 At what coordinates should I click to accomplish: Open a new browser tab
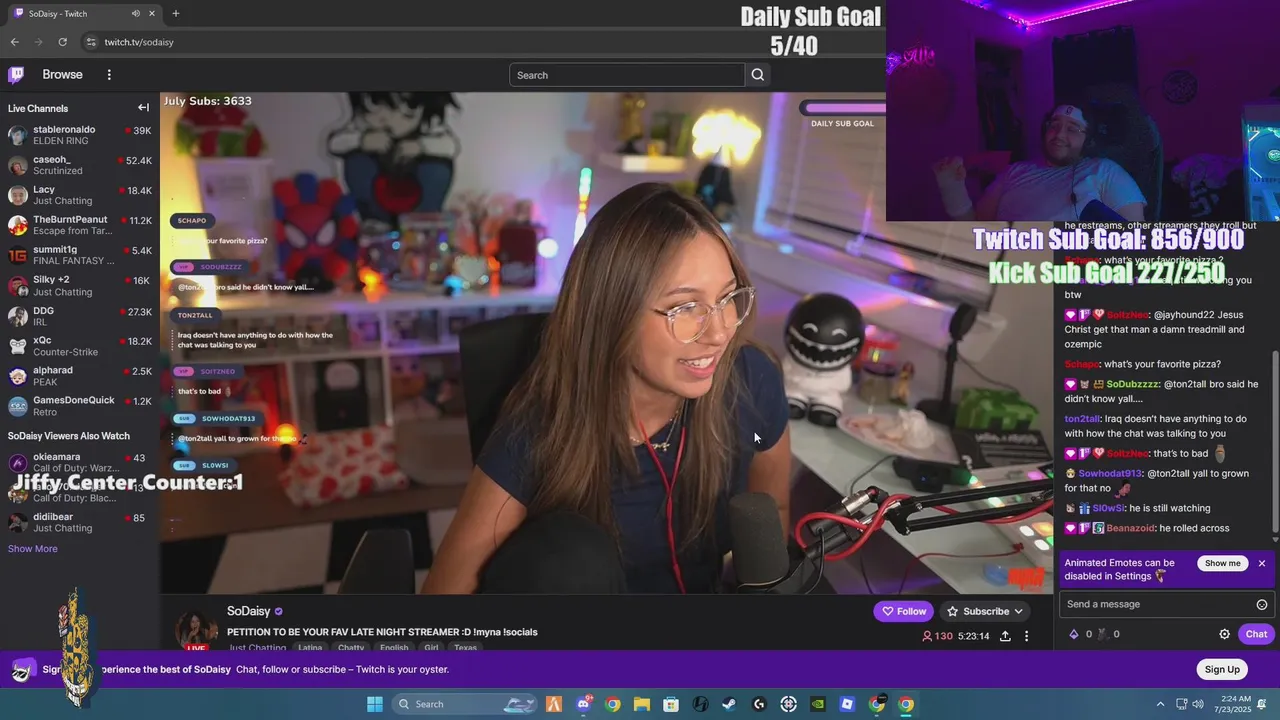176,13
